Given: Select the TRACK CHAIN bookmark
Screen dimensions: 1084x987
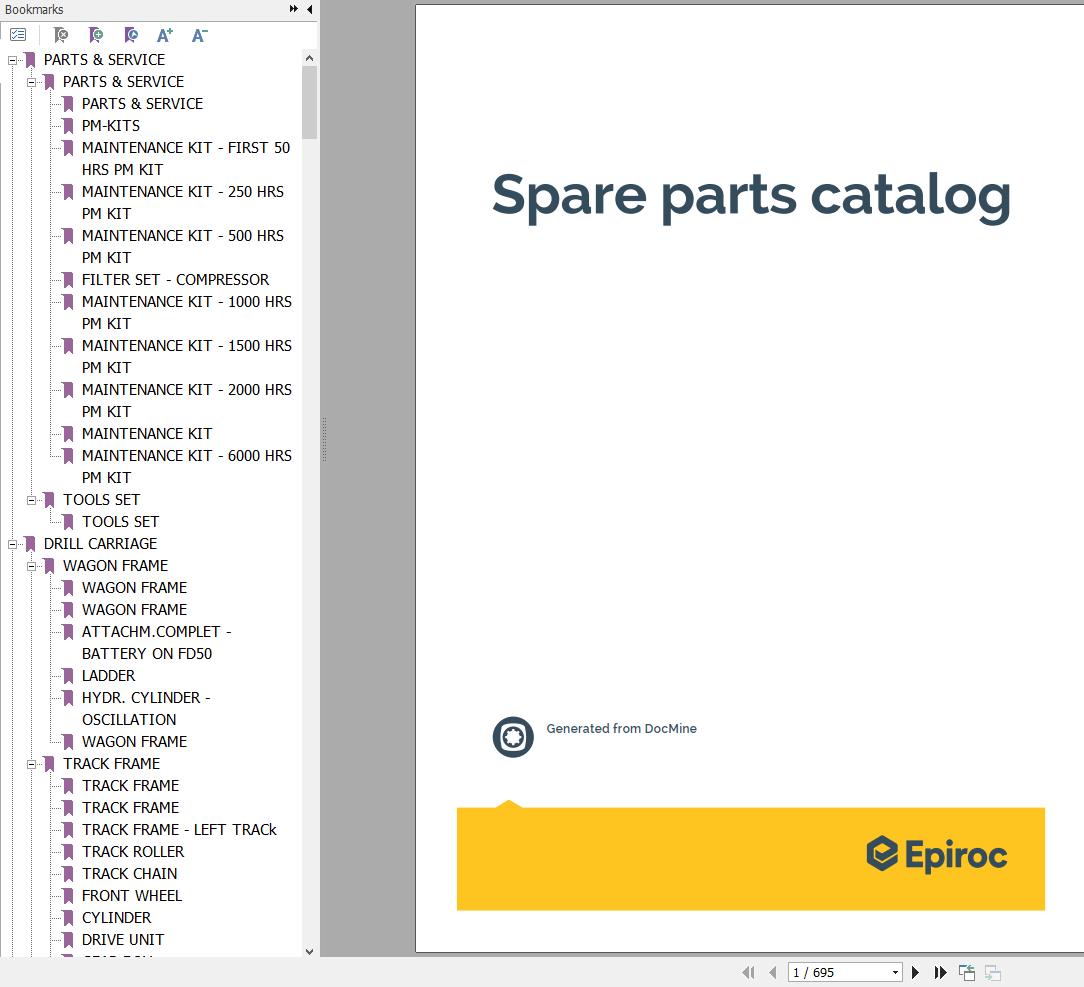Looking at the screenshot, I should coord(129,874).
